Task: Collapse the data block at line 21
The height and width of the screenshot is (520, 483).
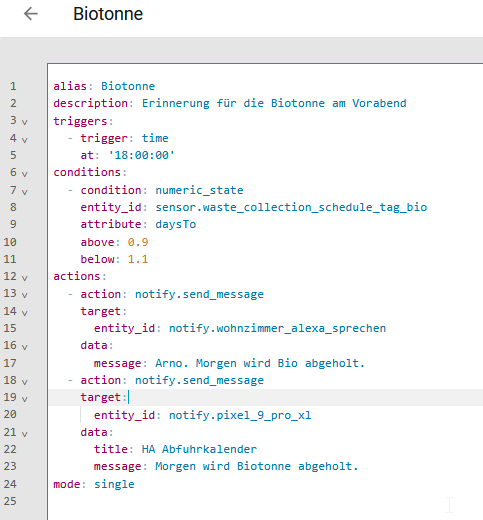Action: click(24, 434)
